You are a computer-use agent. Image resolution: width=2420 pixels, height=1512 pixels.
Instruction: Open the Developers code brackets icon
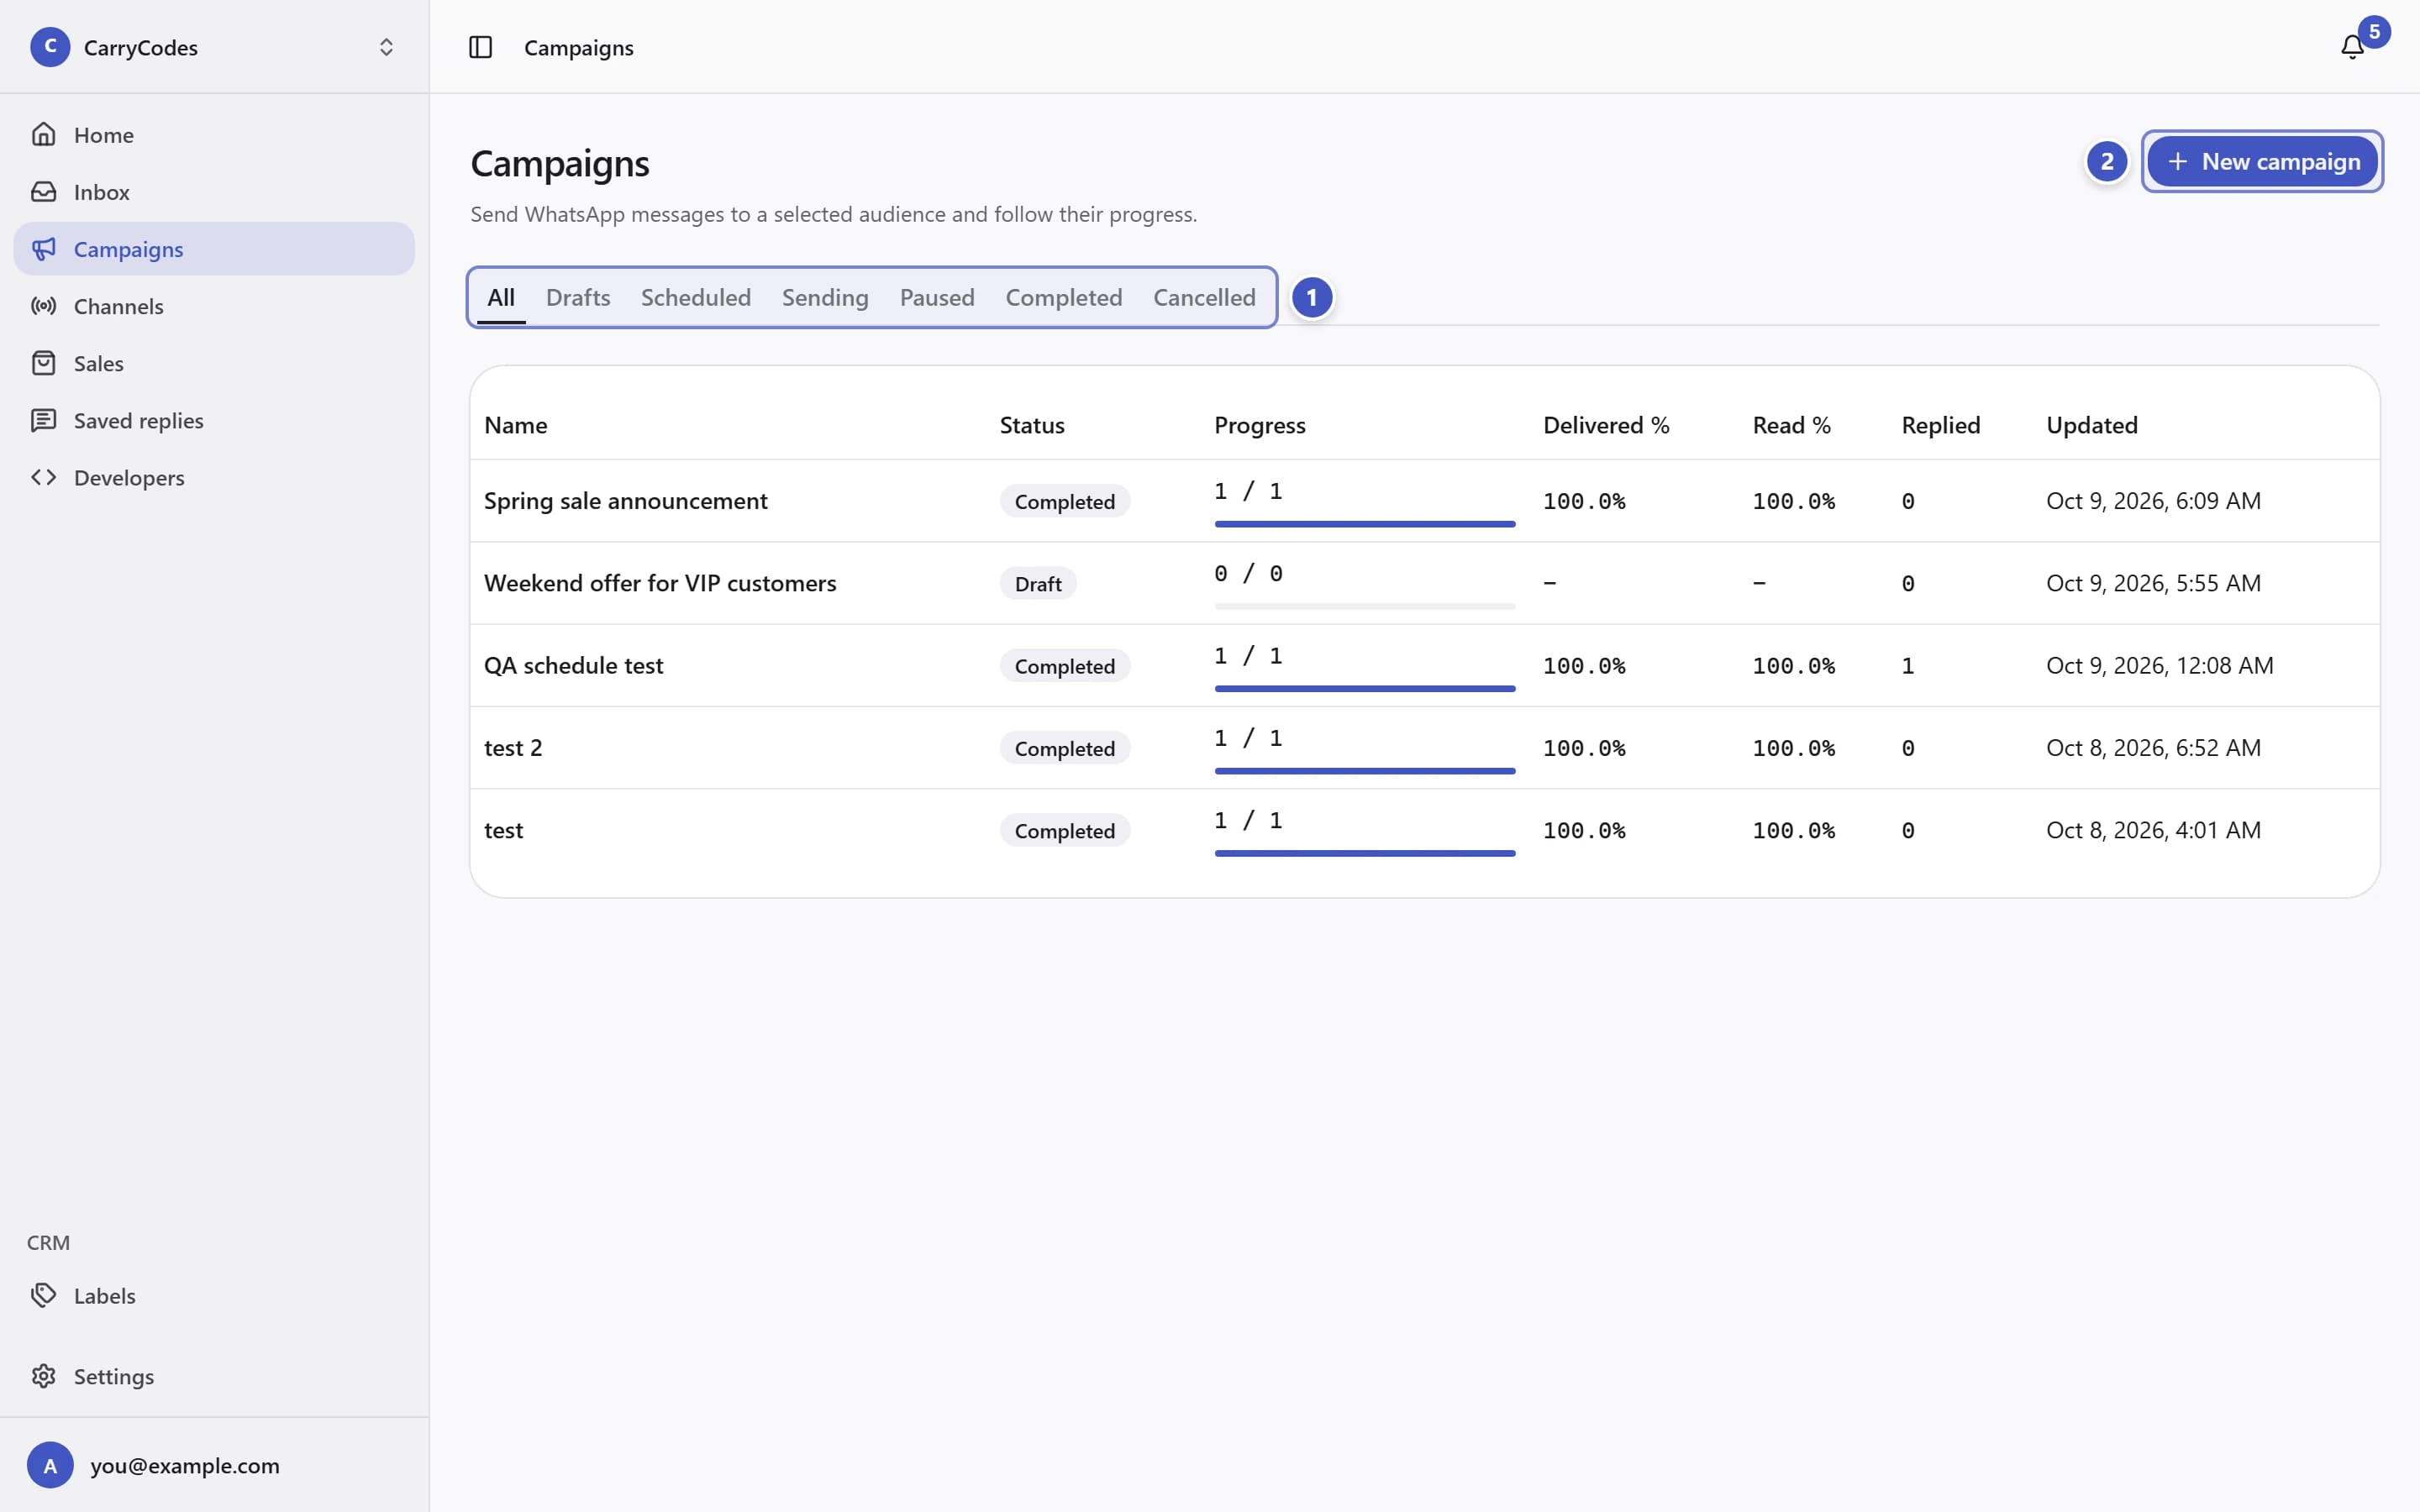[x=43, y=477]
